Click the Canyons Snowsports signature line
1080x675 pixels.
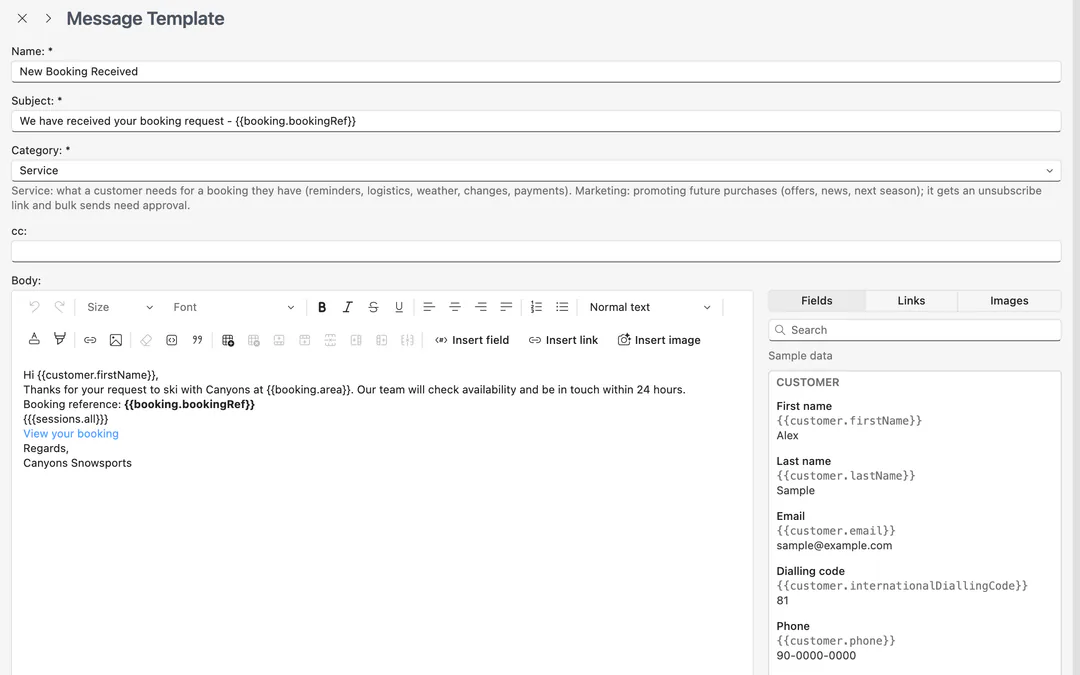77,463
